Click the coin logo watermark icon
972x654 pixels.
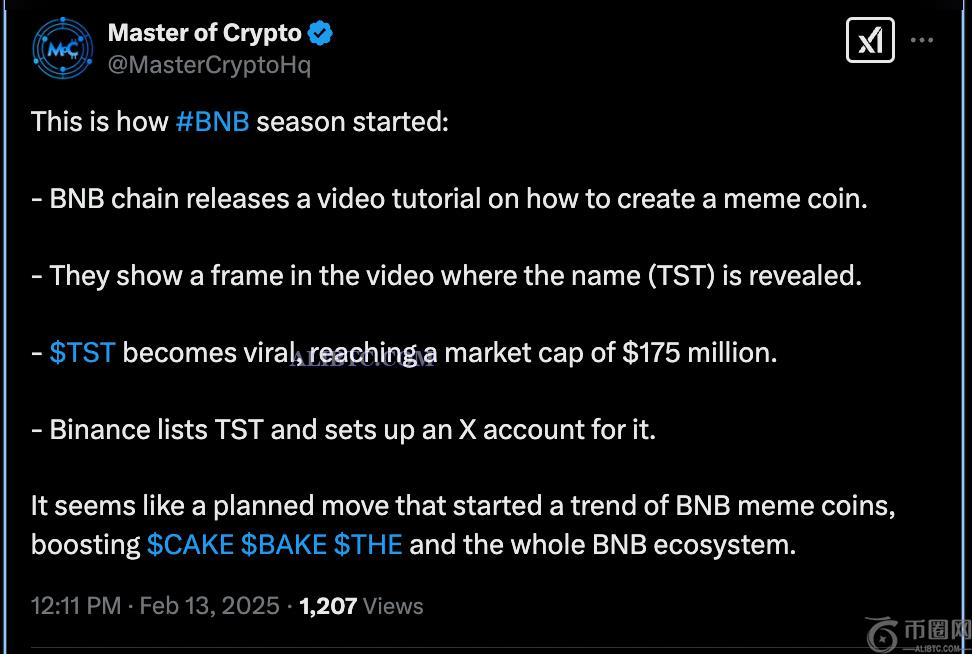881,635
